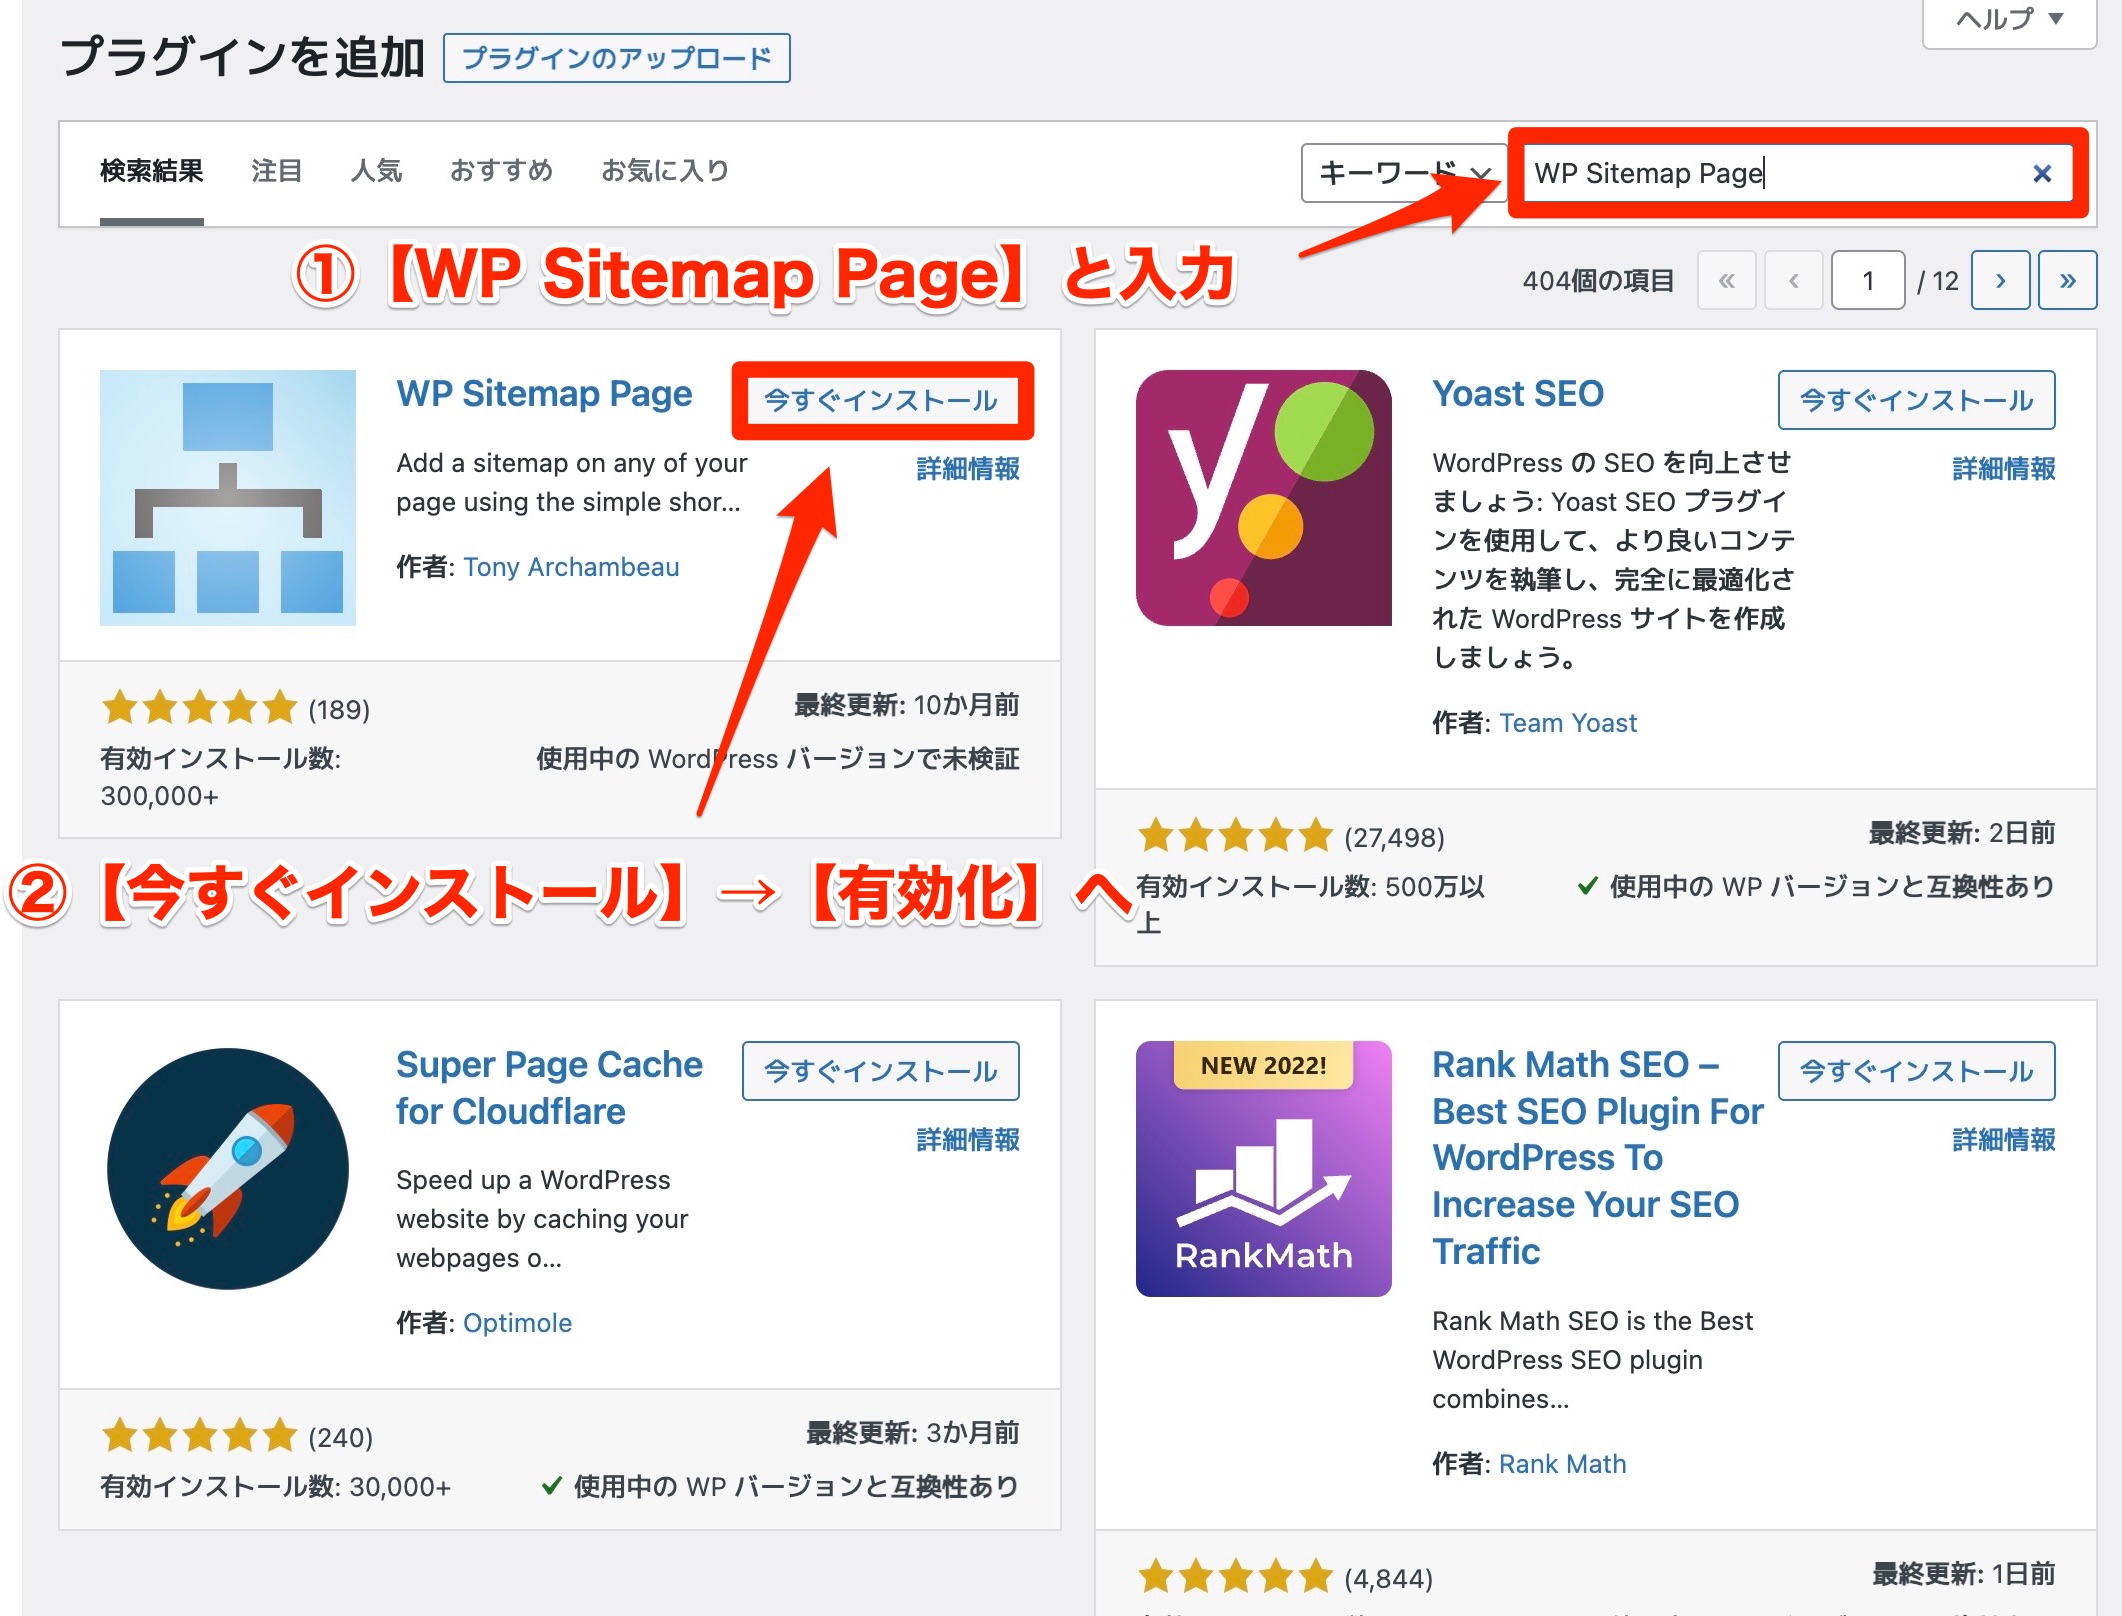
Task: Expand the ヘルプ help panel
Action: pos(2010,20)
